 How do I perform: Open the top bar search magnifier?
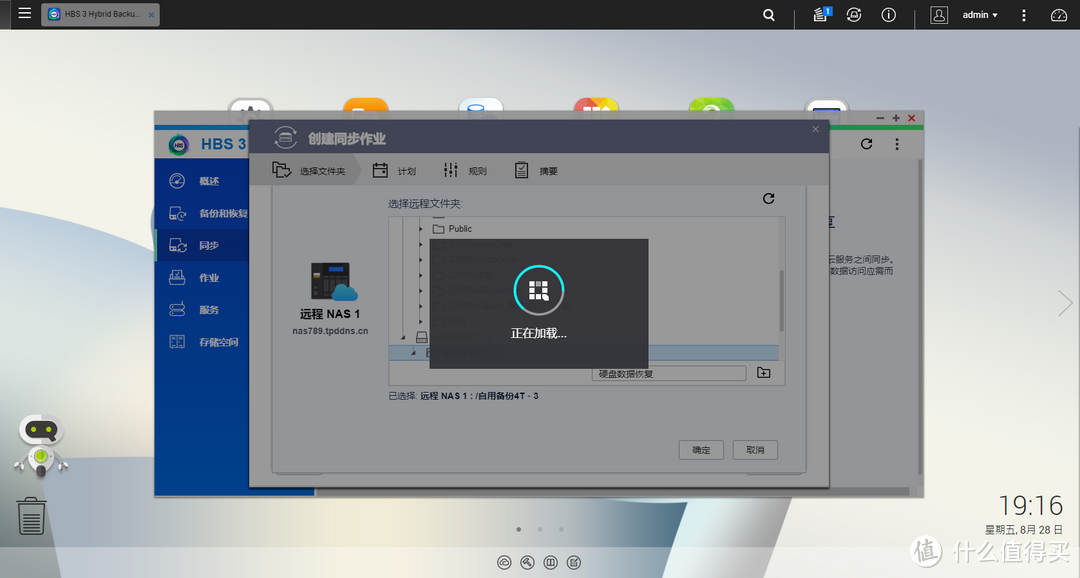(x=769, y=14)
